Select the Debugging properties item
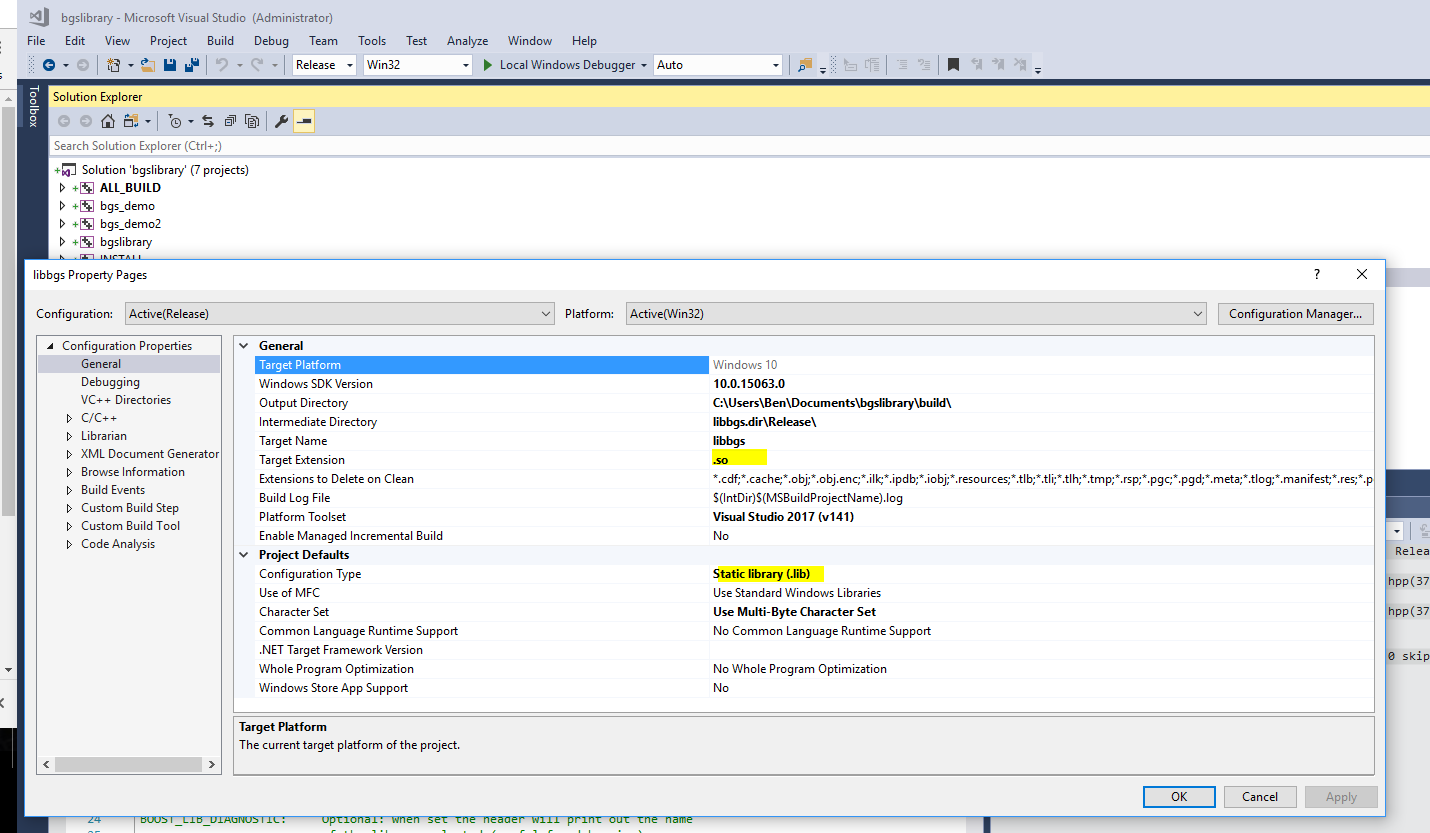 pos(110,382)
